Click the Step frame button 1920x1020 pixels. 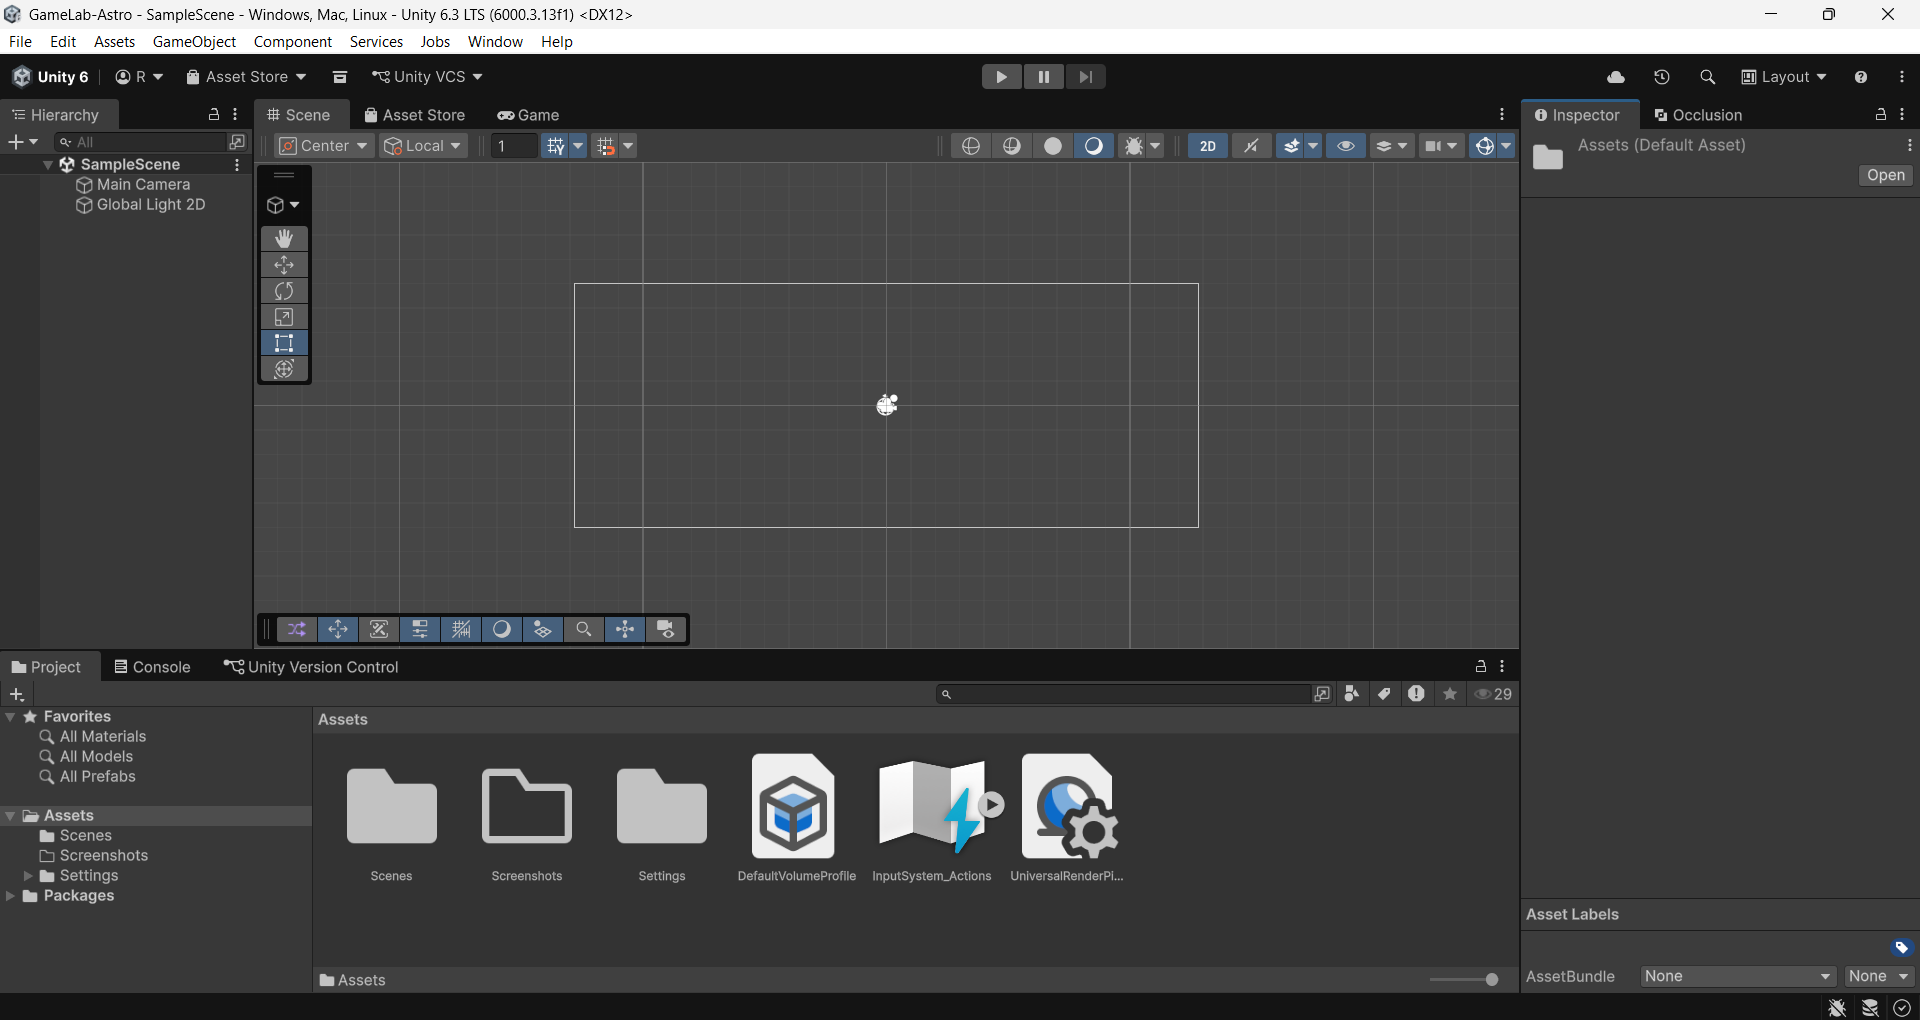pyautogui.click(x=1085, y=77)
